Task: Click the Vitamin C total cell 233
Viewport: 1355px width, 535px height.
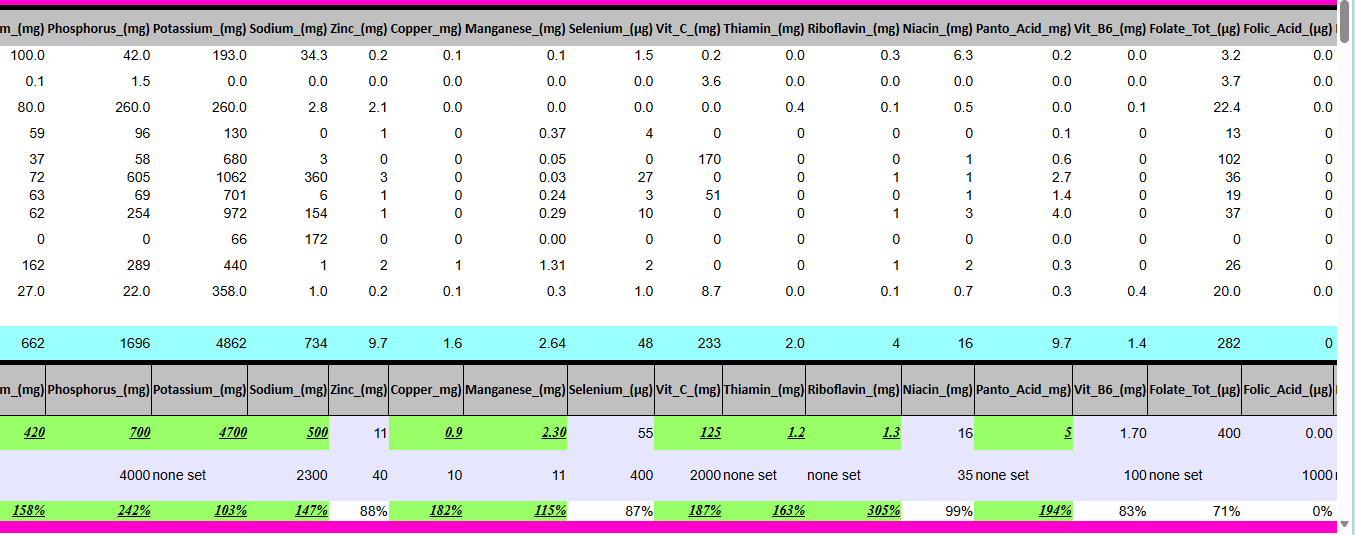Action: (708, 343)
